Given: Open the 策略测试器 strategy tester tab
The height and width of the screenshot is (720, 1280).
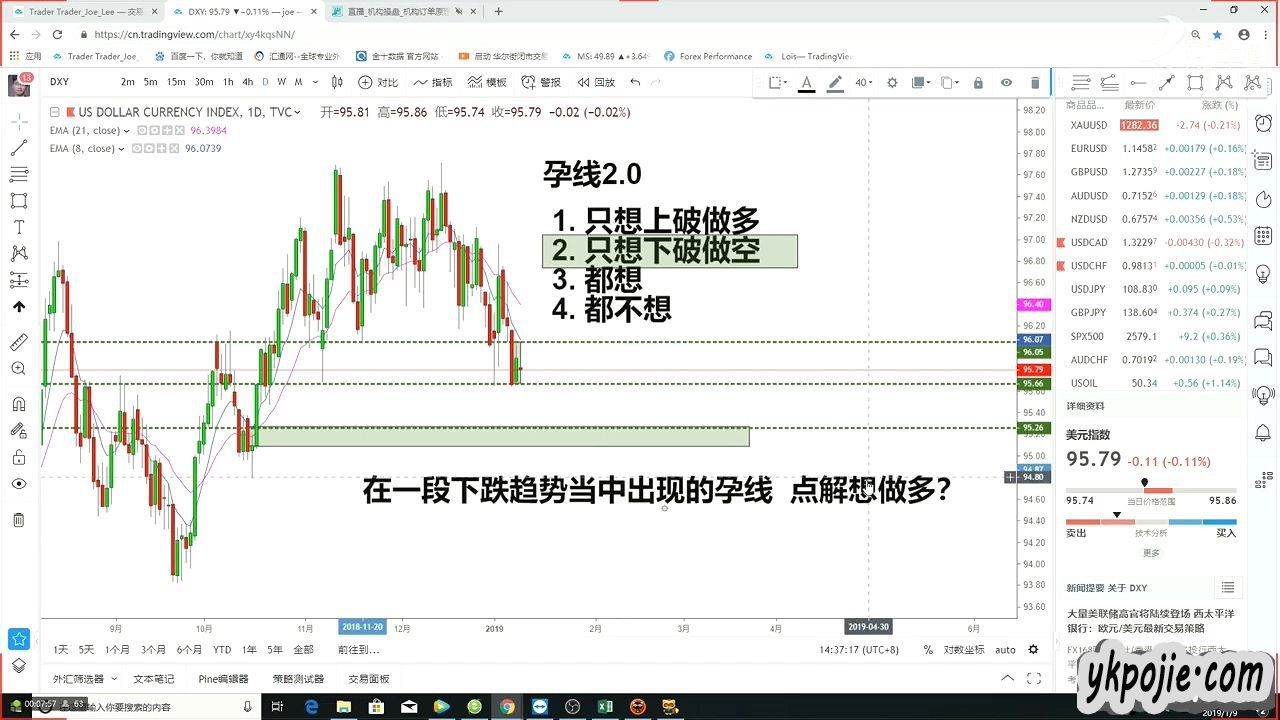Looking at the screenshot, I should (298, 679).
